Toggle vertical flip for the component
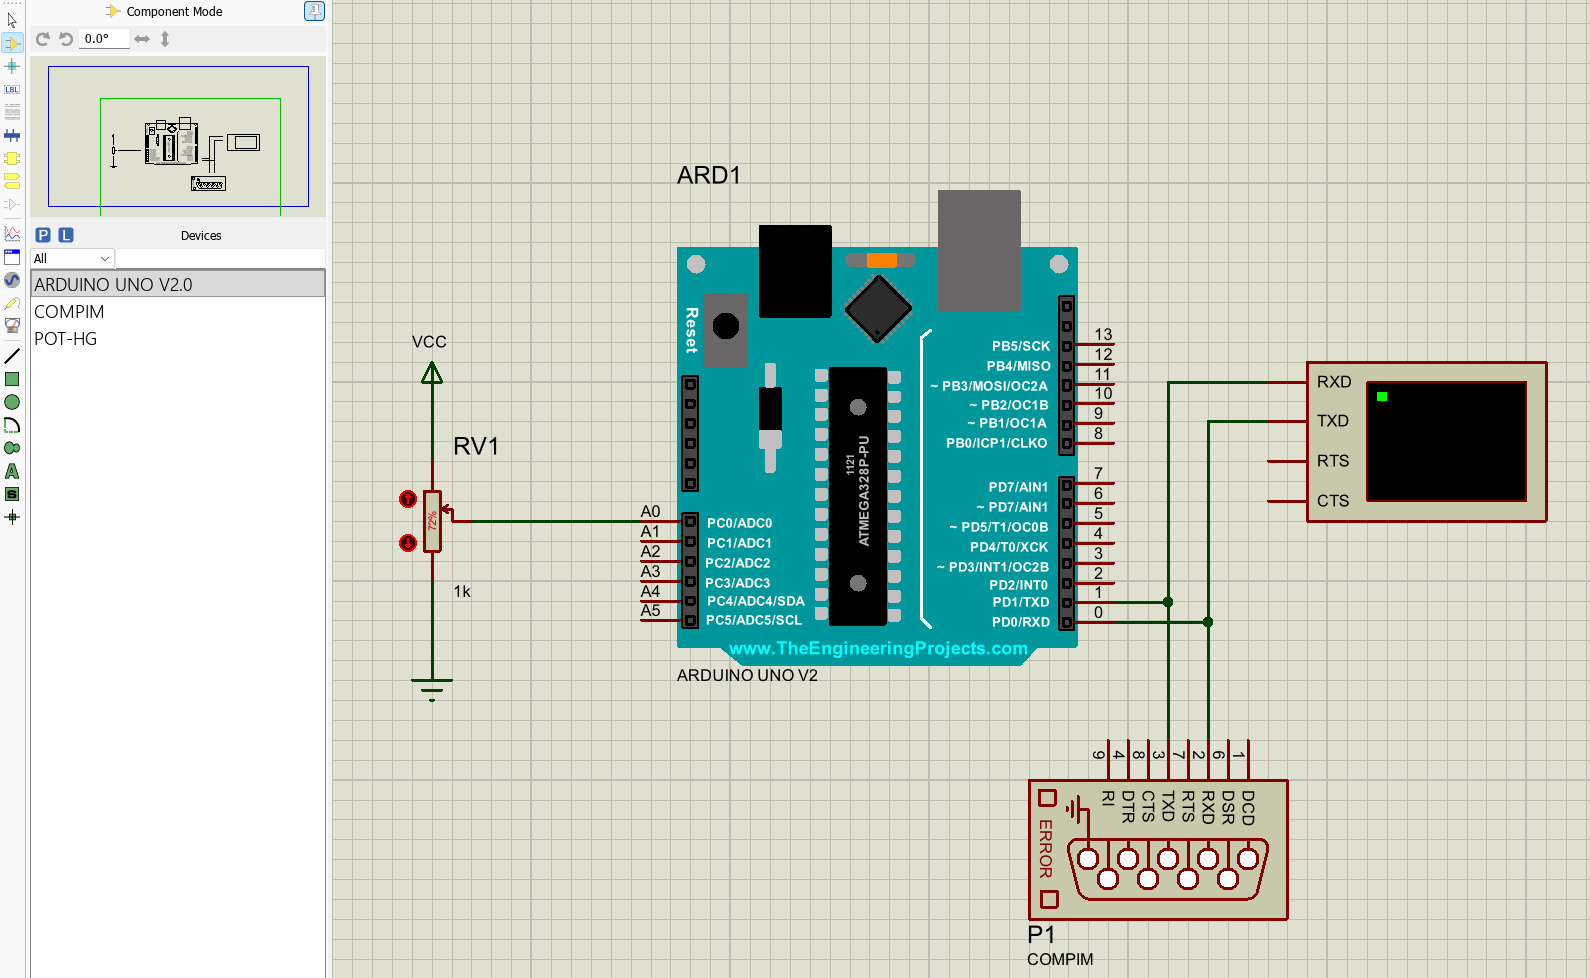 click(165, 39)
